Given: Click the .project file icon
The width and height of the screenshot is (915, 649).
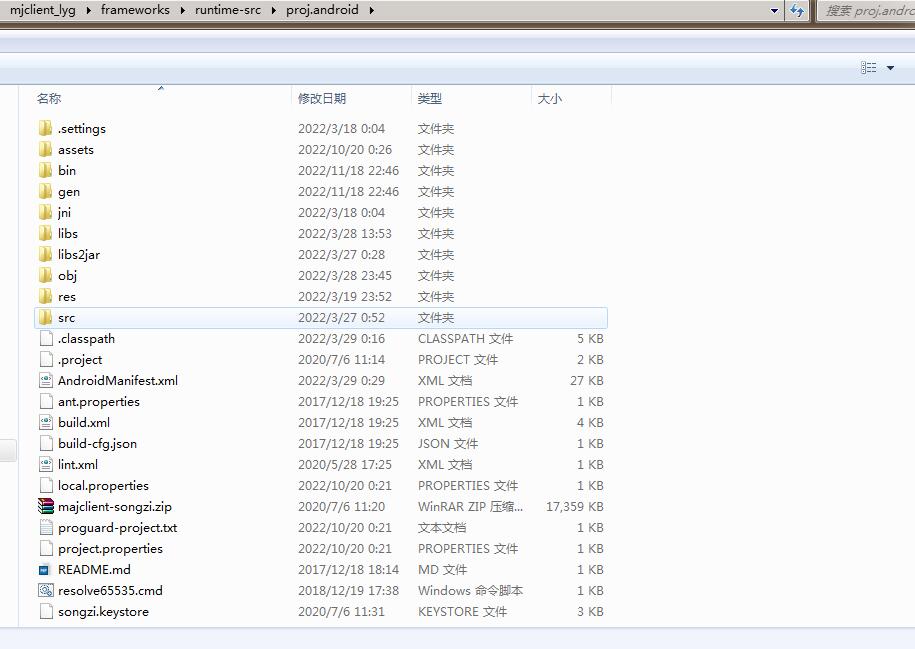Looking at the screenshot, I should coord(46,360).
